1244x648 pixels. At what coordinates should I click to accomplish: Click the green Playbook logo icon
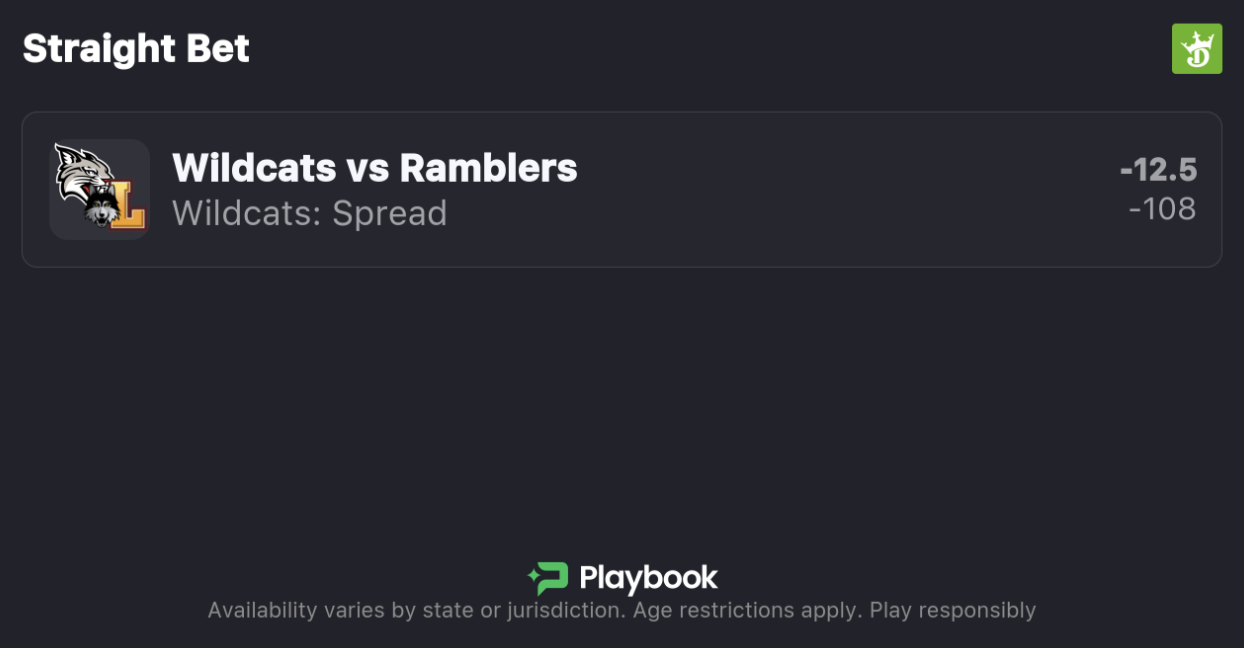pyautogui.click(x=548, y=578)
